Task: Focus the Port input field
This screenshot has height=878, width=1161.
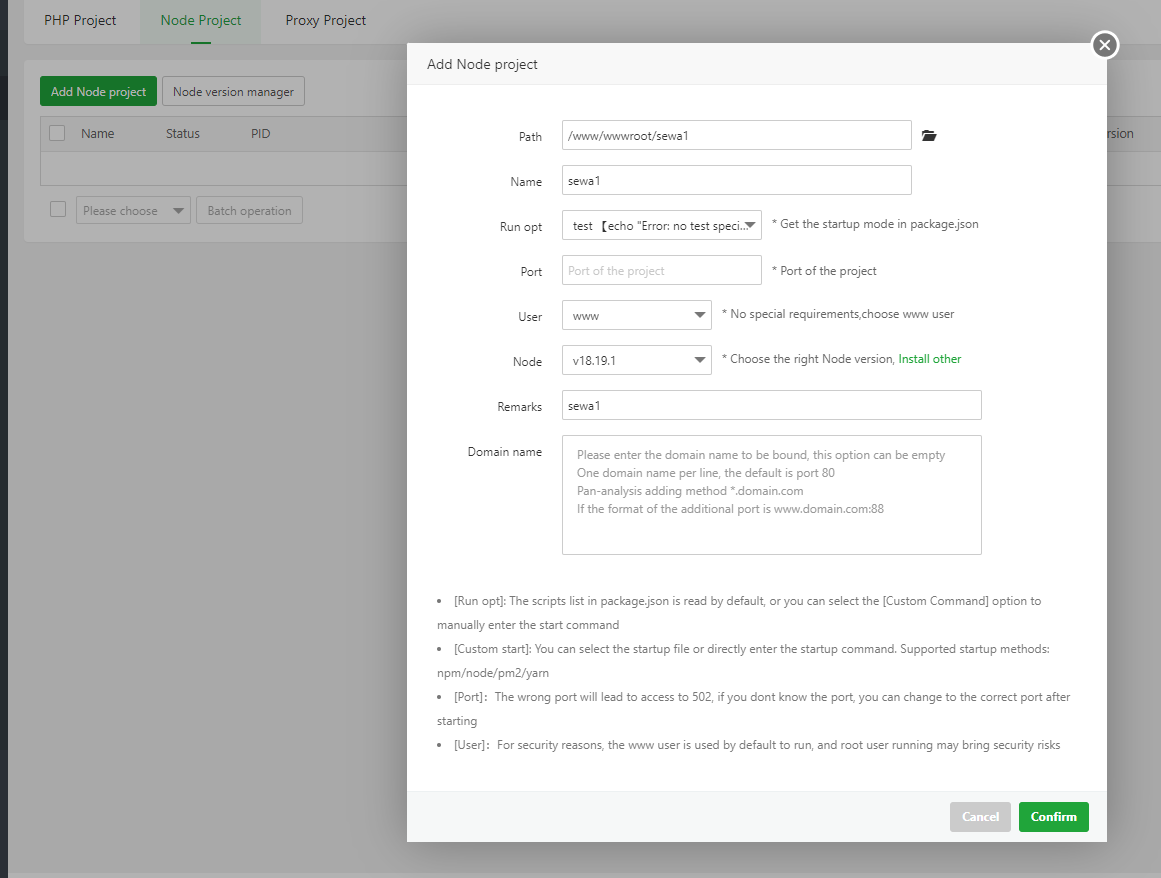Action: [x=661, y=271]
